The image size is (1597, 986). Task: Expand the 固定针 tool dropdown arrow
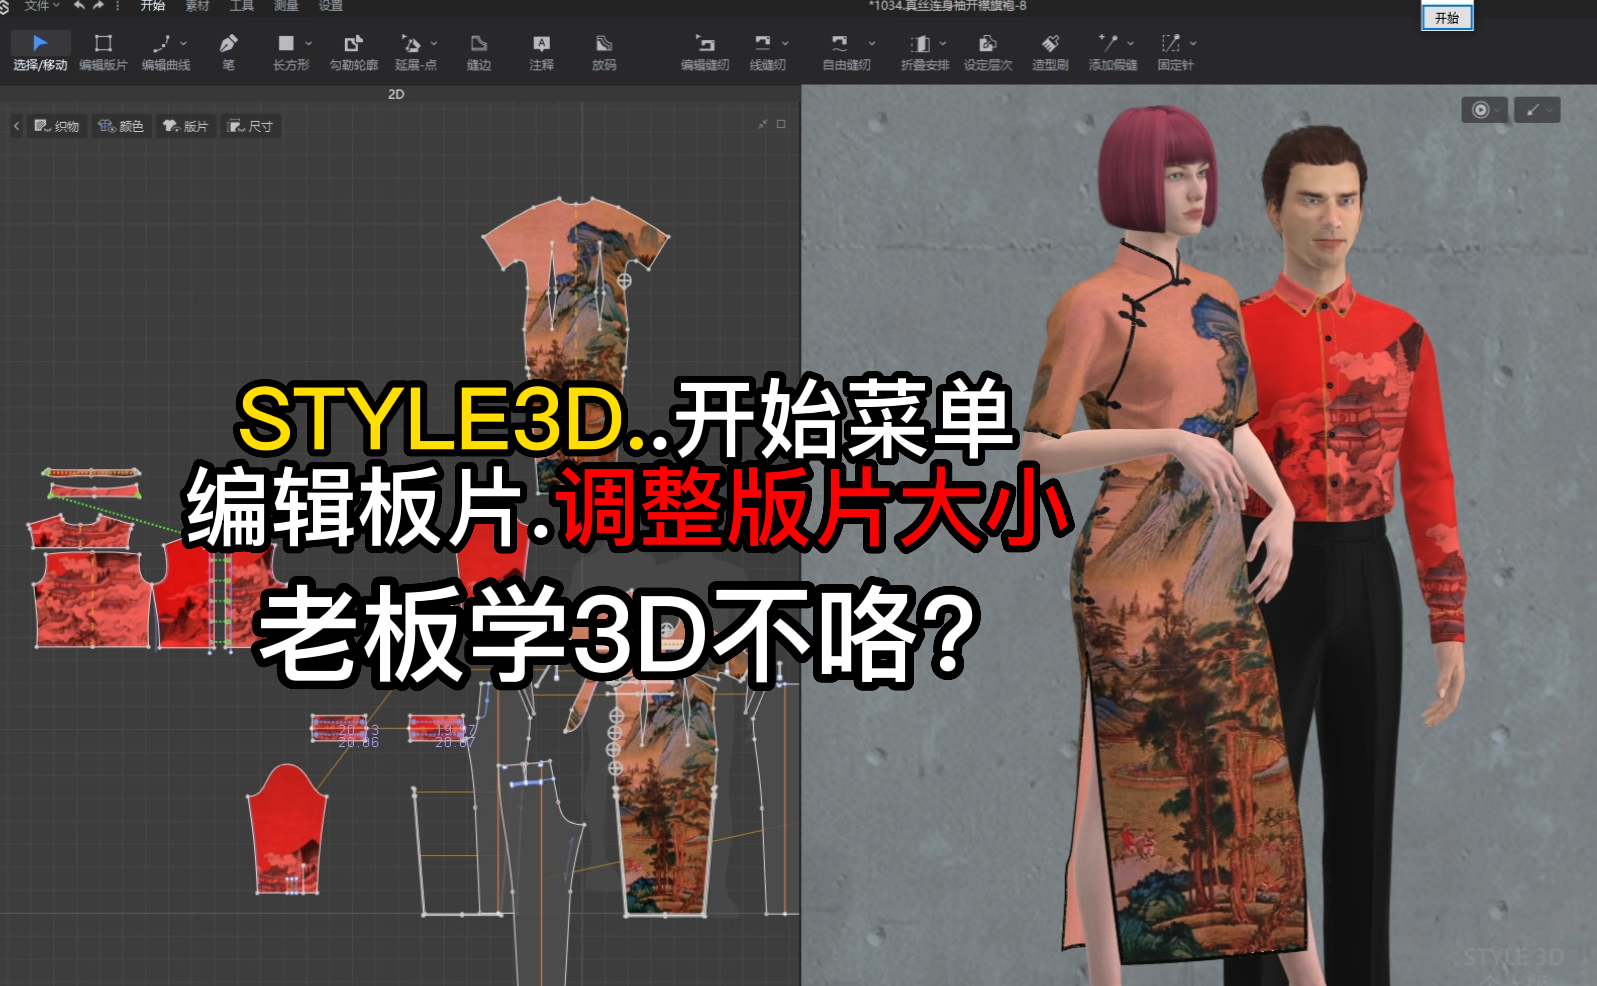tap(1193, 43)
